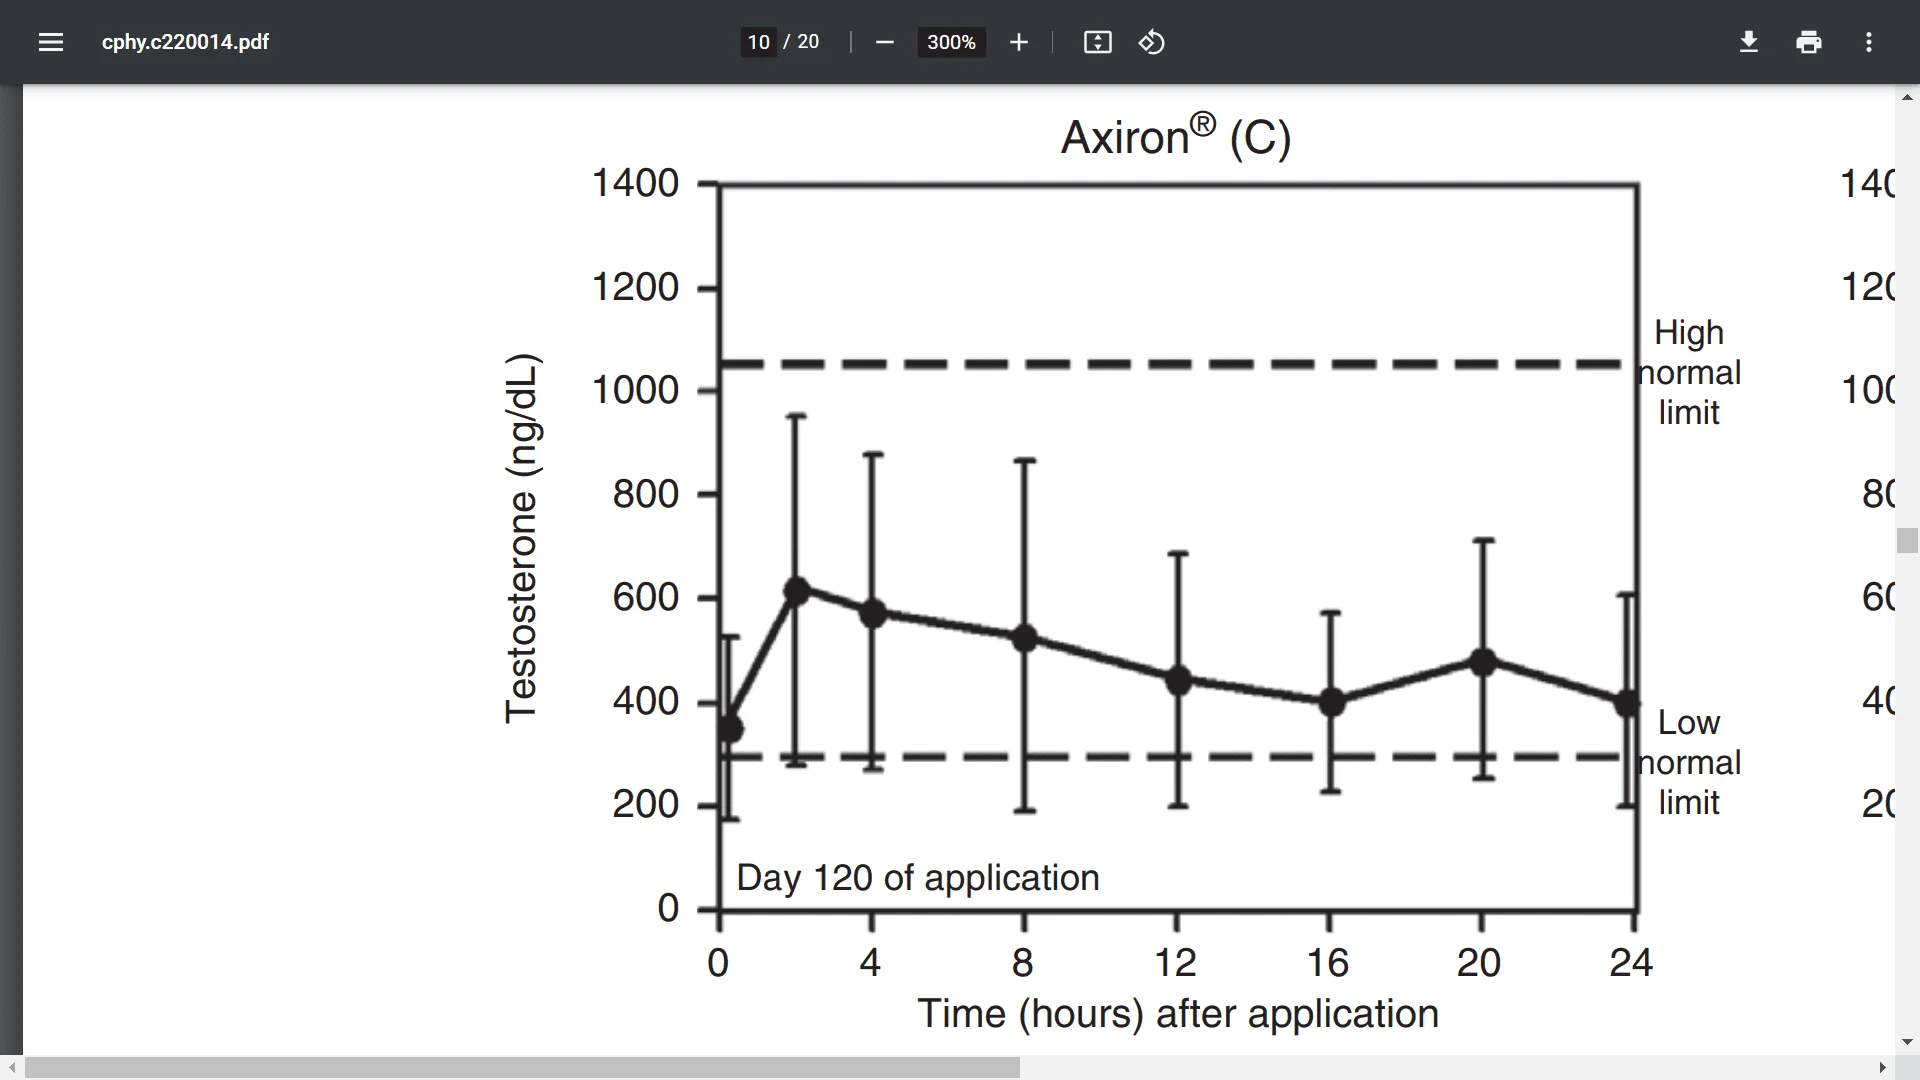The width and height of the screenshot is (1920, 1080).
Task: Click the 16 hour x-axis tick label
Action: click(x=1328, y=963)
